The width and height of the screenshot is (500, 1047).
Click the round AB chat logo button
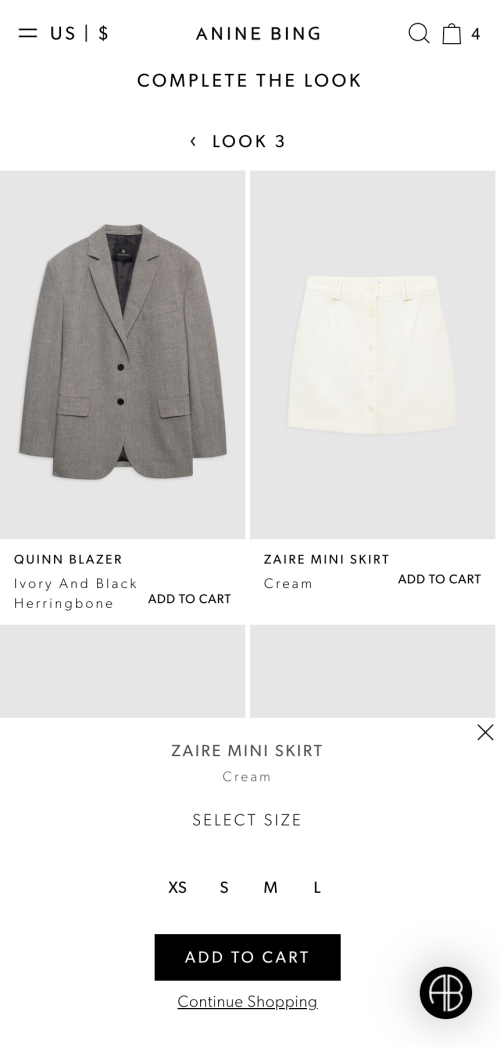pos(445,992)
